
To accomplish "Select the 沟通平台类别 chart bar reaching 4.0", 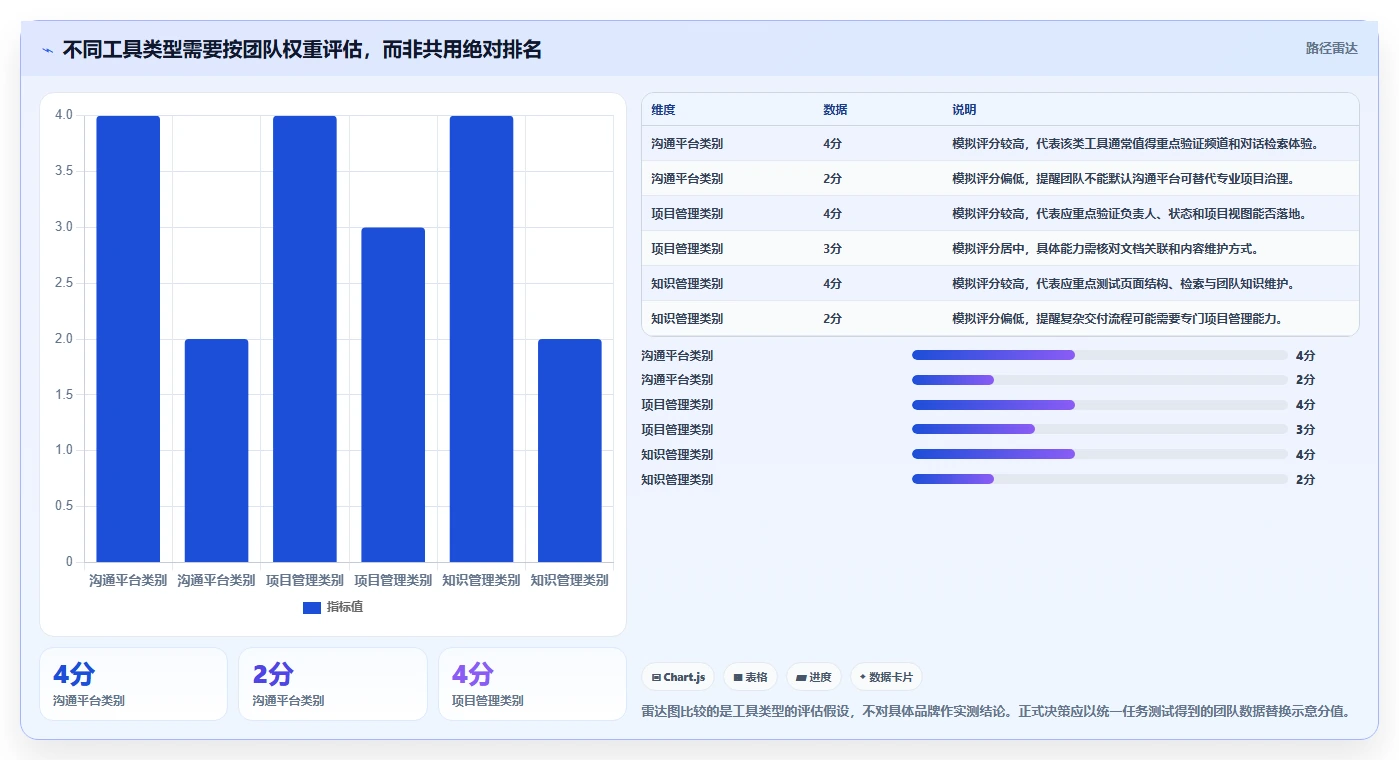I will coord(128,339).
